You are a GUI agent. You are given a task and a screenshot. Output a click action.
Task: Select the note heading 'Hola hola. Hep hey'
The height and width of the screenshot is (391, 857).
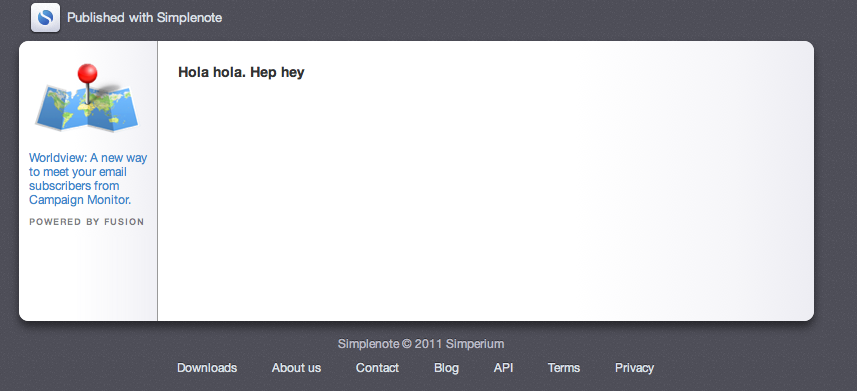pyautogui.click(x=241, y=72)
